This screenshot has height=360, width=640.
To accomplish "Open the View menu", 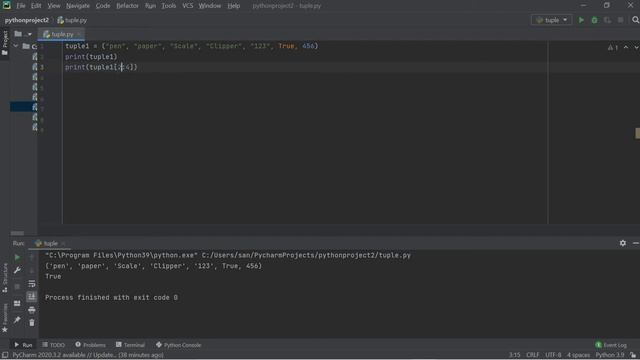I will (x=54, y=6).
